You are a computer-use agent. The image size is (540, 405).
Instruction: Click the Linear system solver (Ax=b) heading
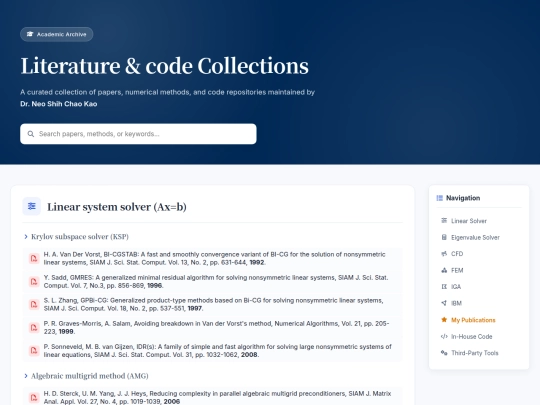pos(117,207)
